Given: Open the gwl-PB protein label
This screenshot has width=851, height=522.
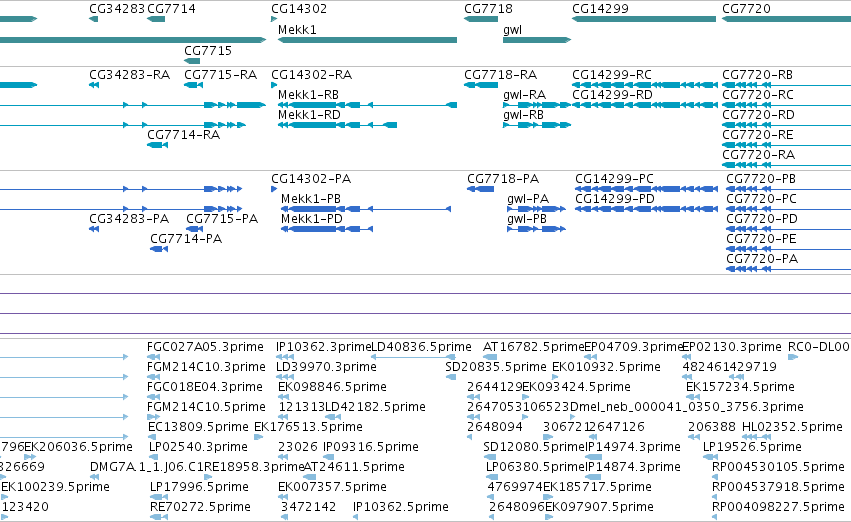Looking at the screenshot, I should point(527,219).
